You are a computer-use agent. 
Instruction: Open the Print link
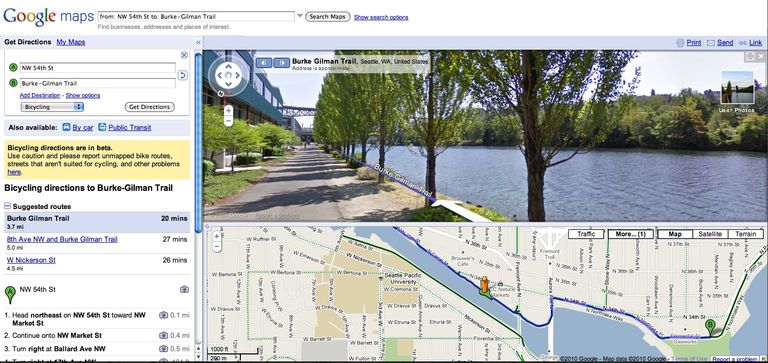[694, 43]
